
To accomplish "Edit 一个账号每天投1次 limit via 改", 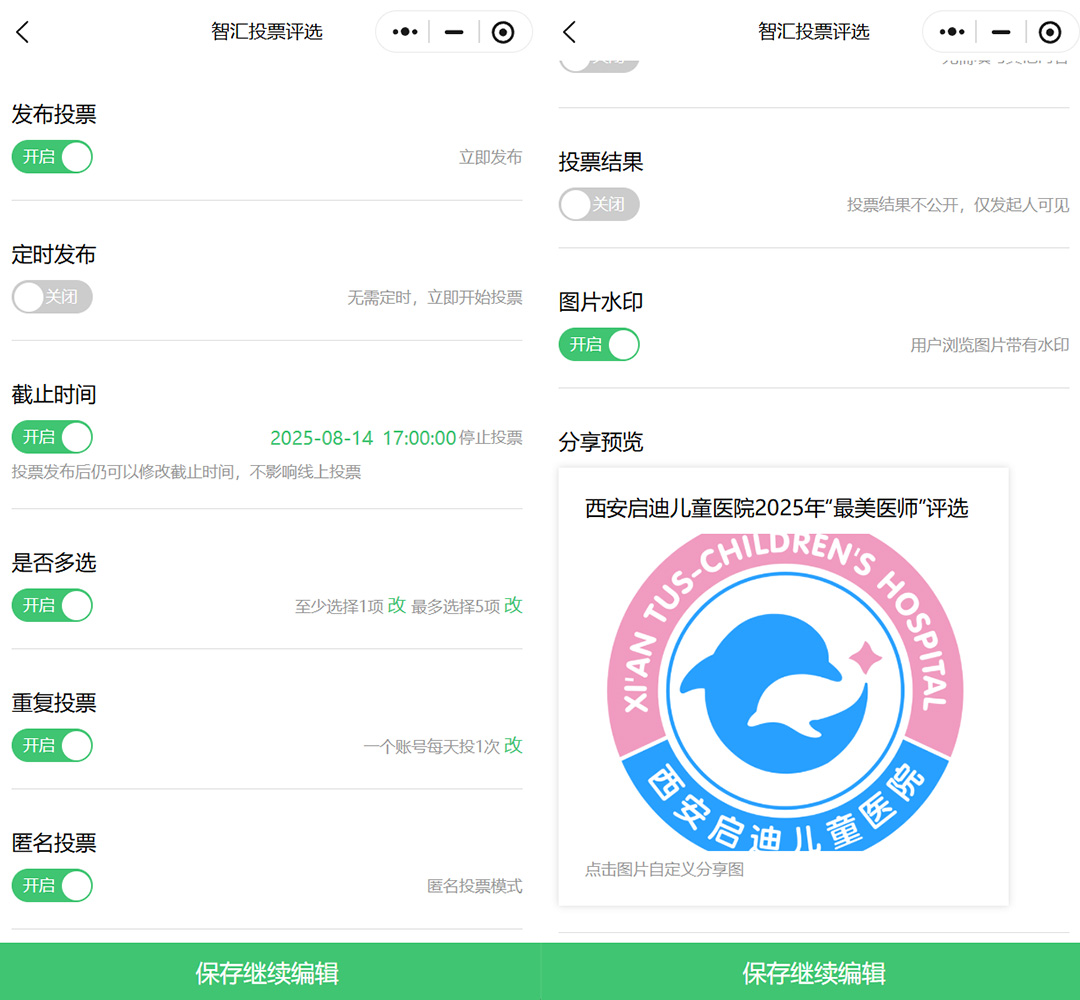I will [x=513, y=745].
